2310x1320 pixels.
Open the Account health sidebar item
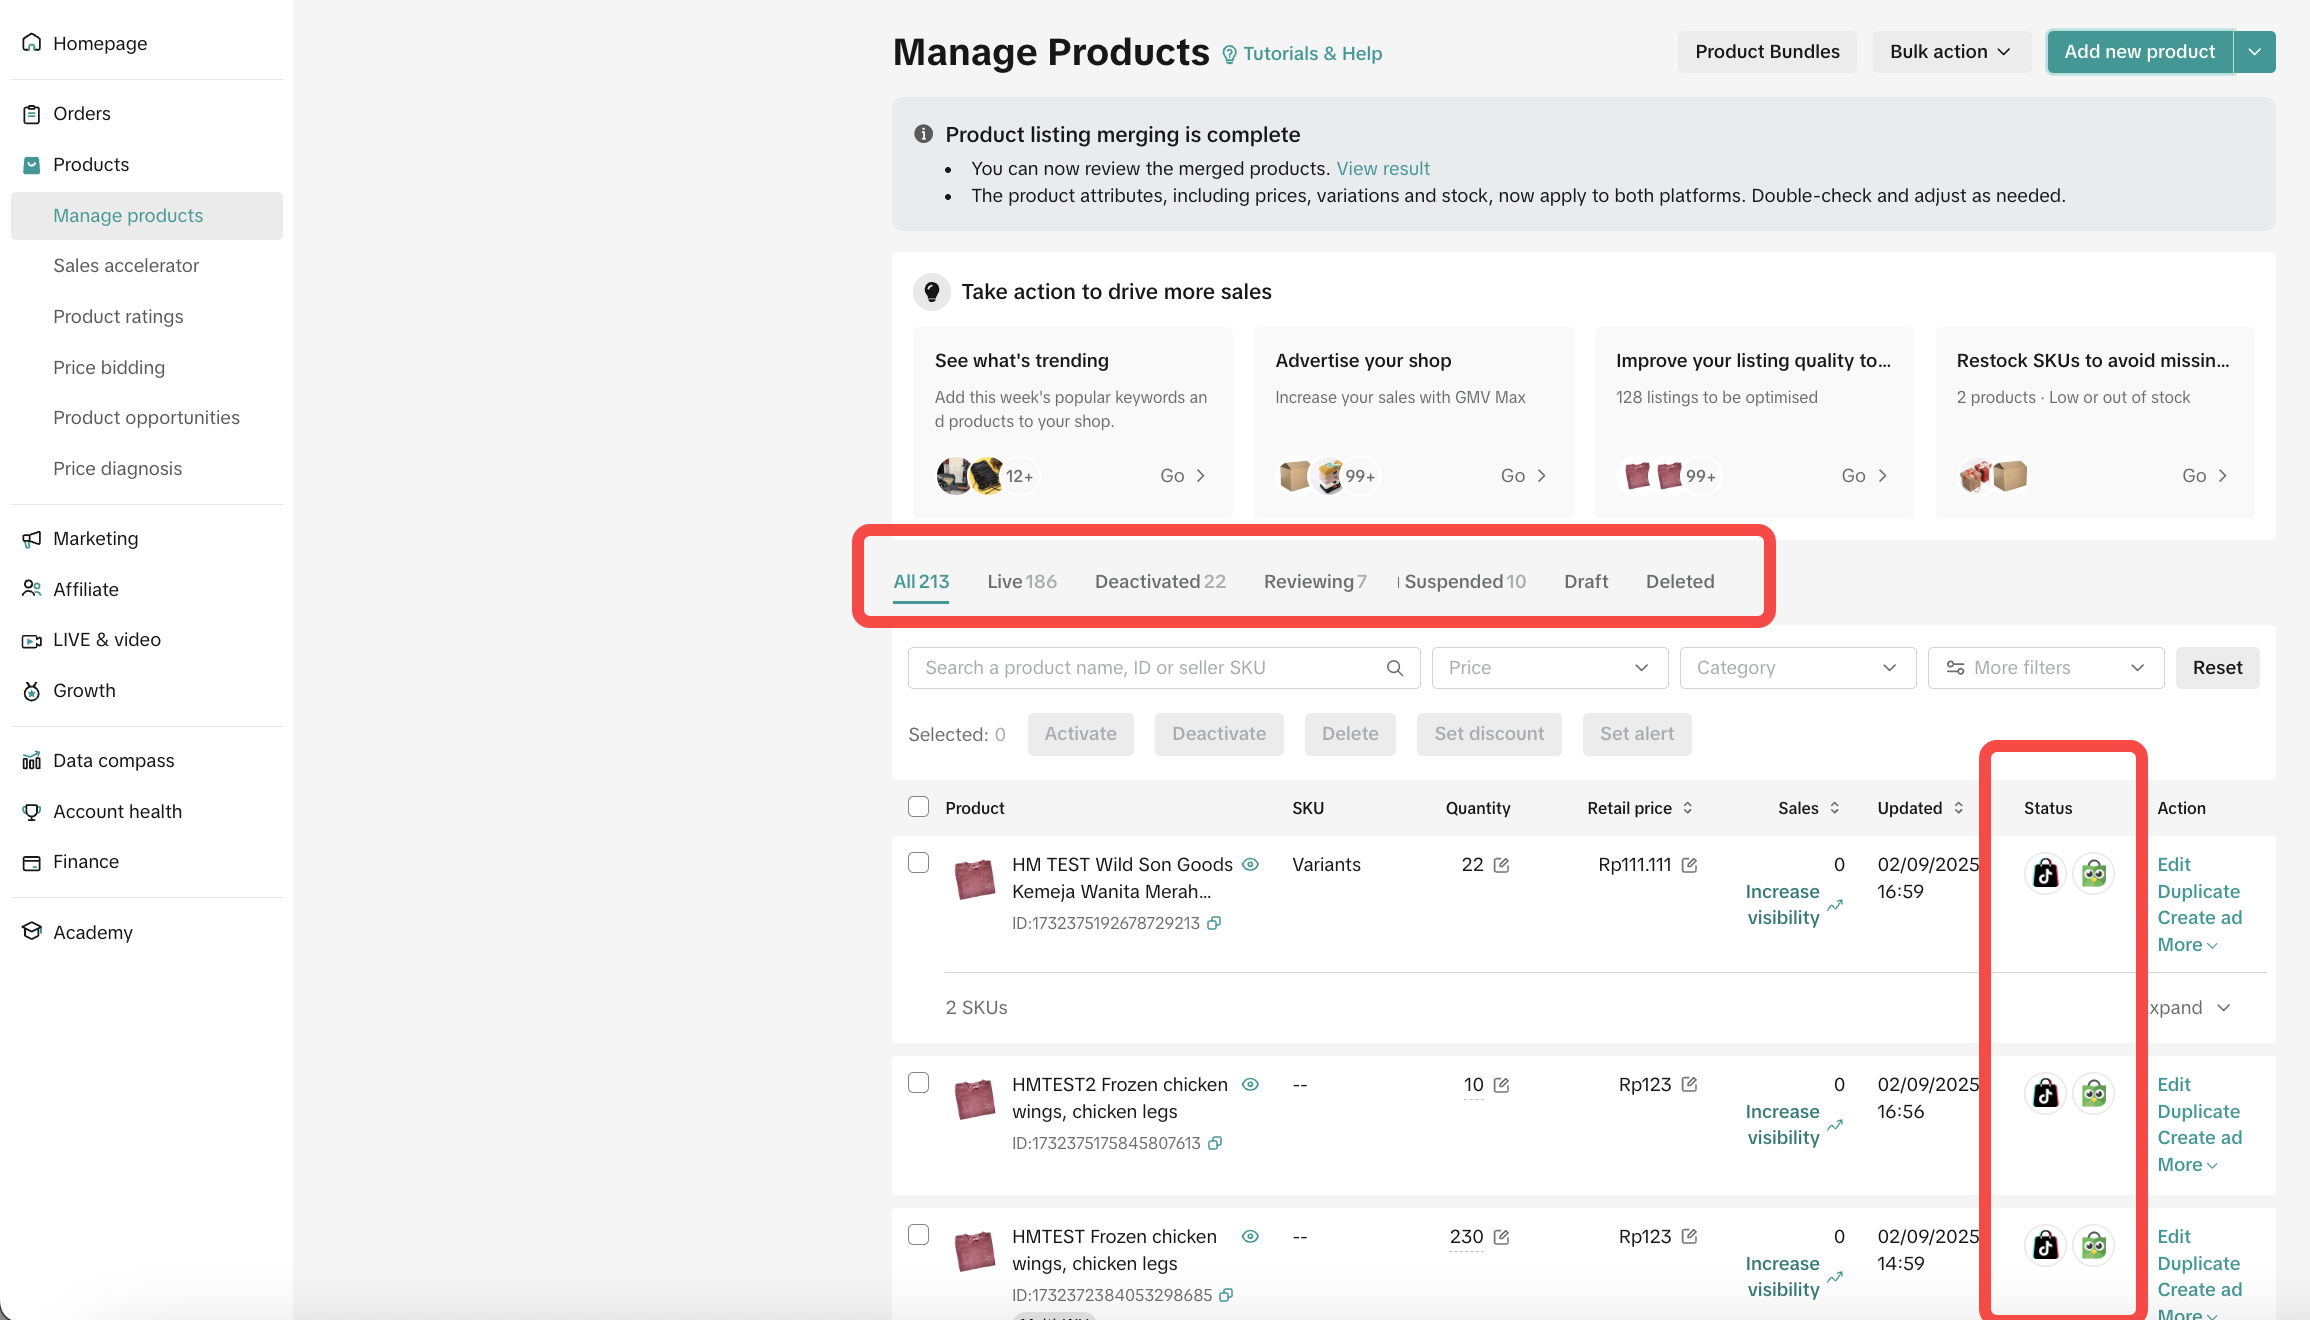[x=117, y=811]
